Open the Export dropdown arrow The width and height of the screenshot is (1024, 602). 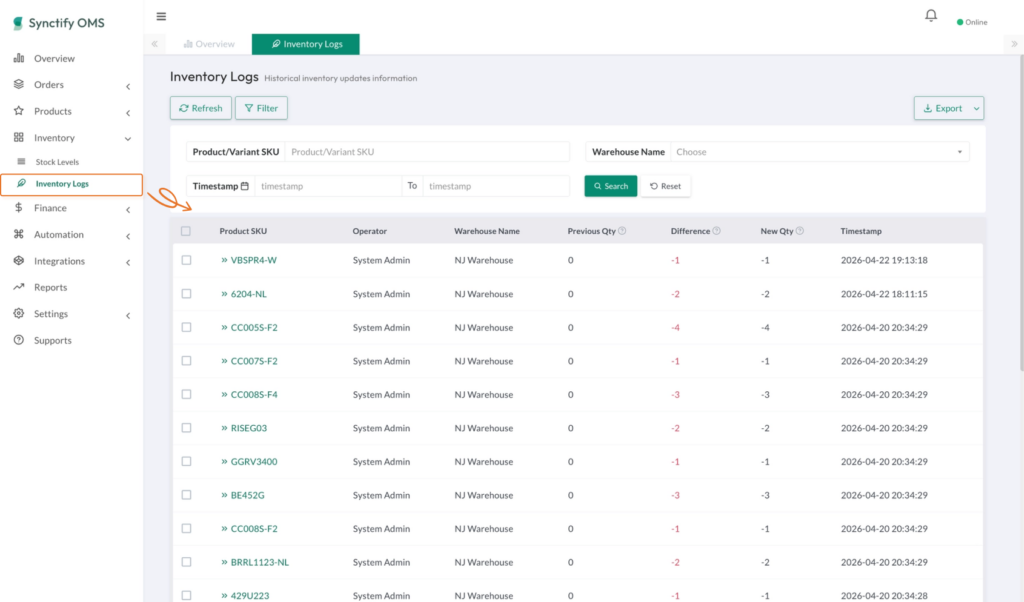pyautogui.click(x=976, y=108)
